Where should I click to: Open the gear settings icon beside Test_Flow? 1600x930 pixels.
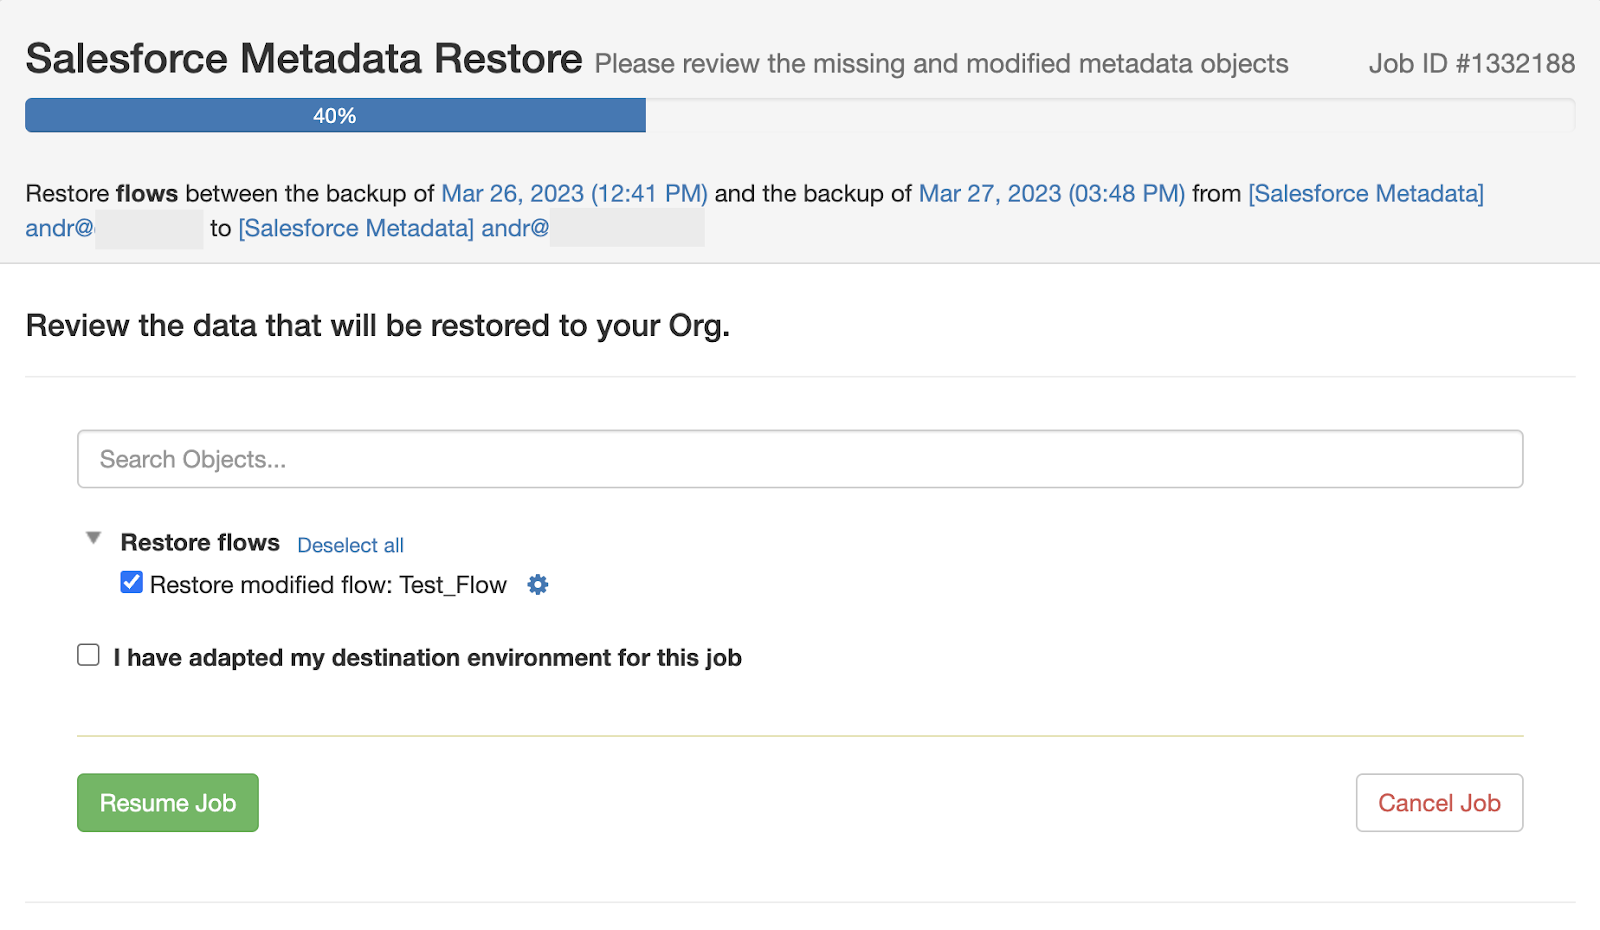point(538,585)
